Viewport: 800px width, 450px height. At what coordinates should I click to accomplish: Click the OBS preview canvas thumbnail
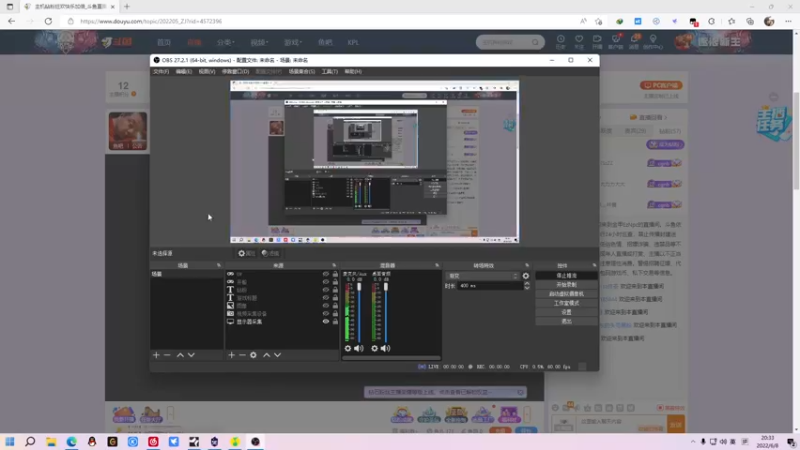[374, 162]
